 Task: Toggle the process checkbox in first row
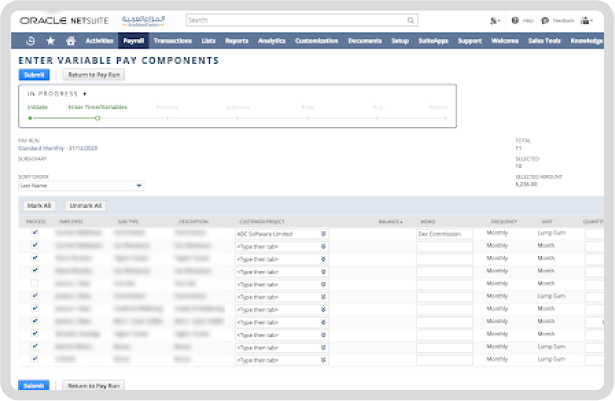tap(35, 232)
